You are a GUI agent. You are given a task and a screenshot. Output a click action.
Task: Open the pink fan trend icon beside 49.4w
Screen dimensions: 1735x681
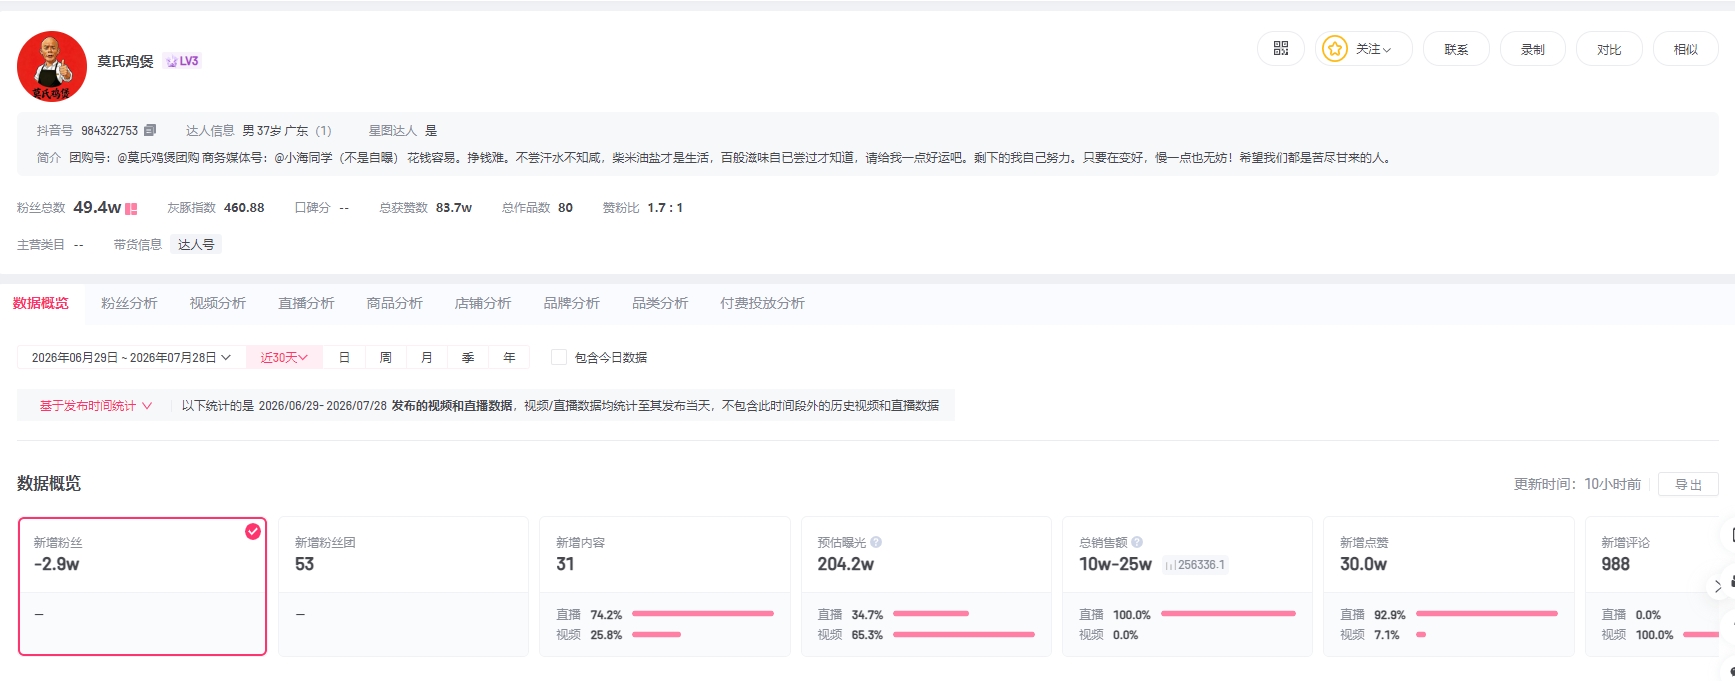click(131, 209)
